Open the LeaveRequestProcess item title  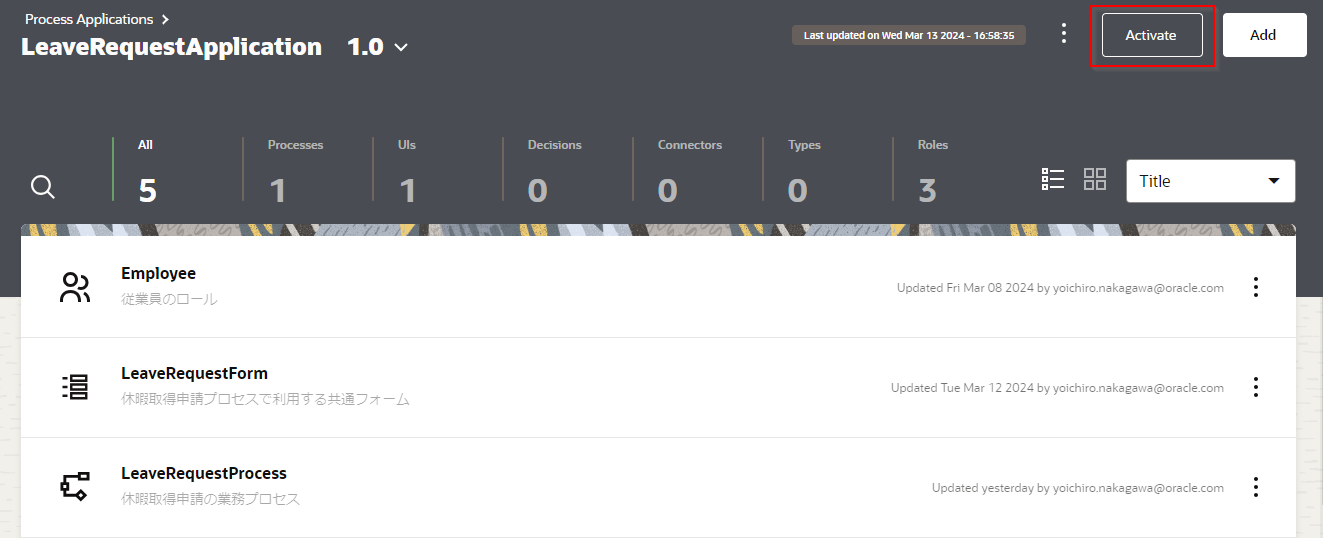(204, 473)
